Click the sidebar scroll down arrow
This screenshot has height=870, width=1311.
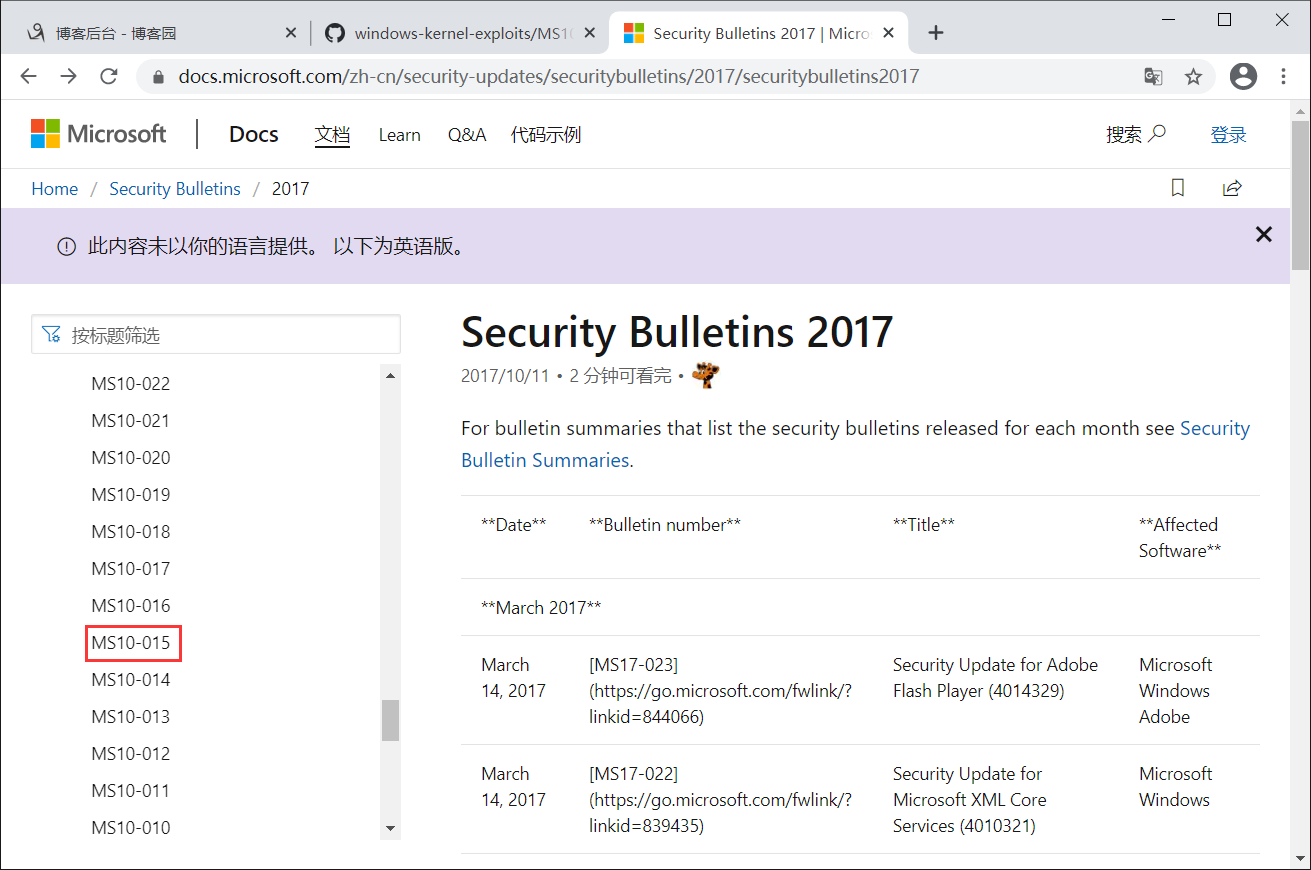pos(390,829)
